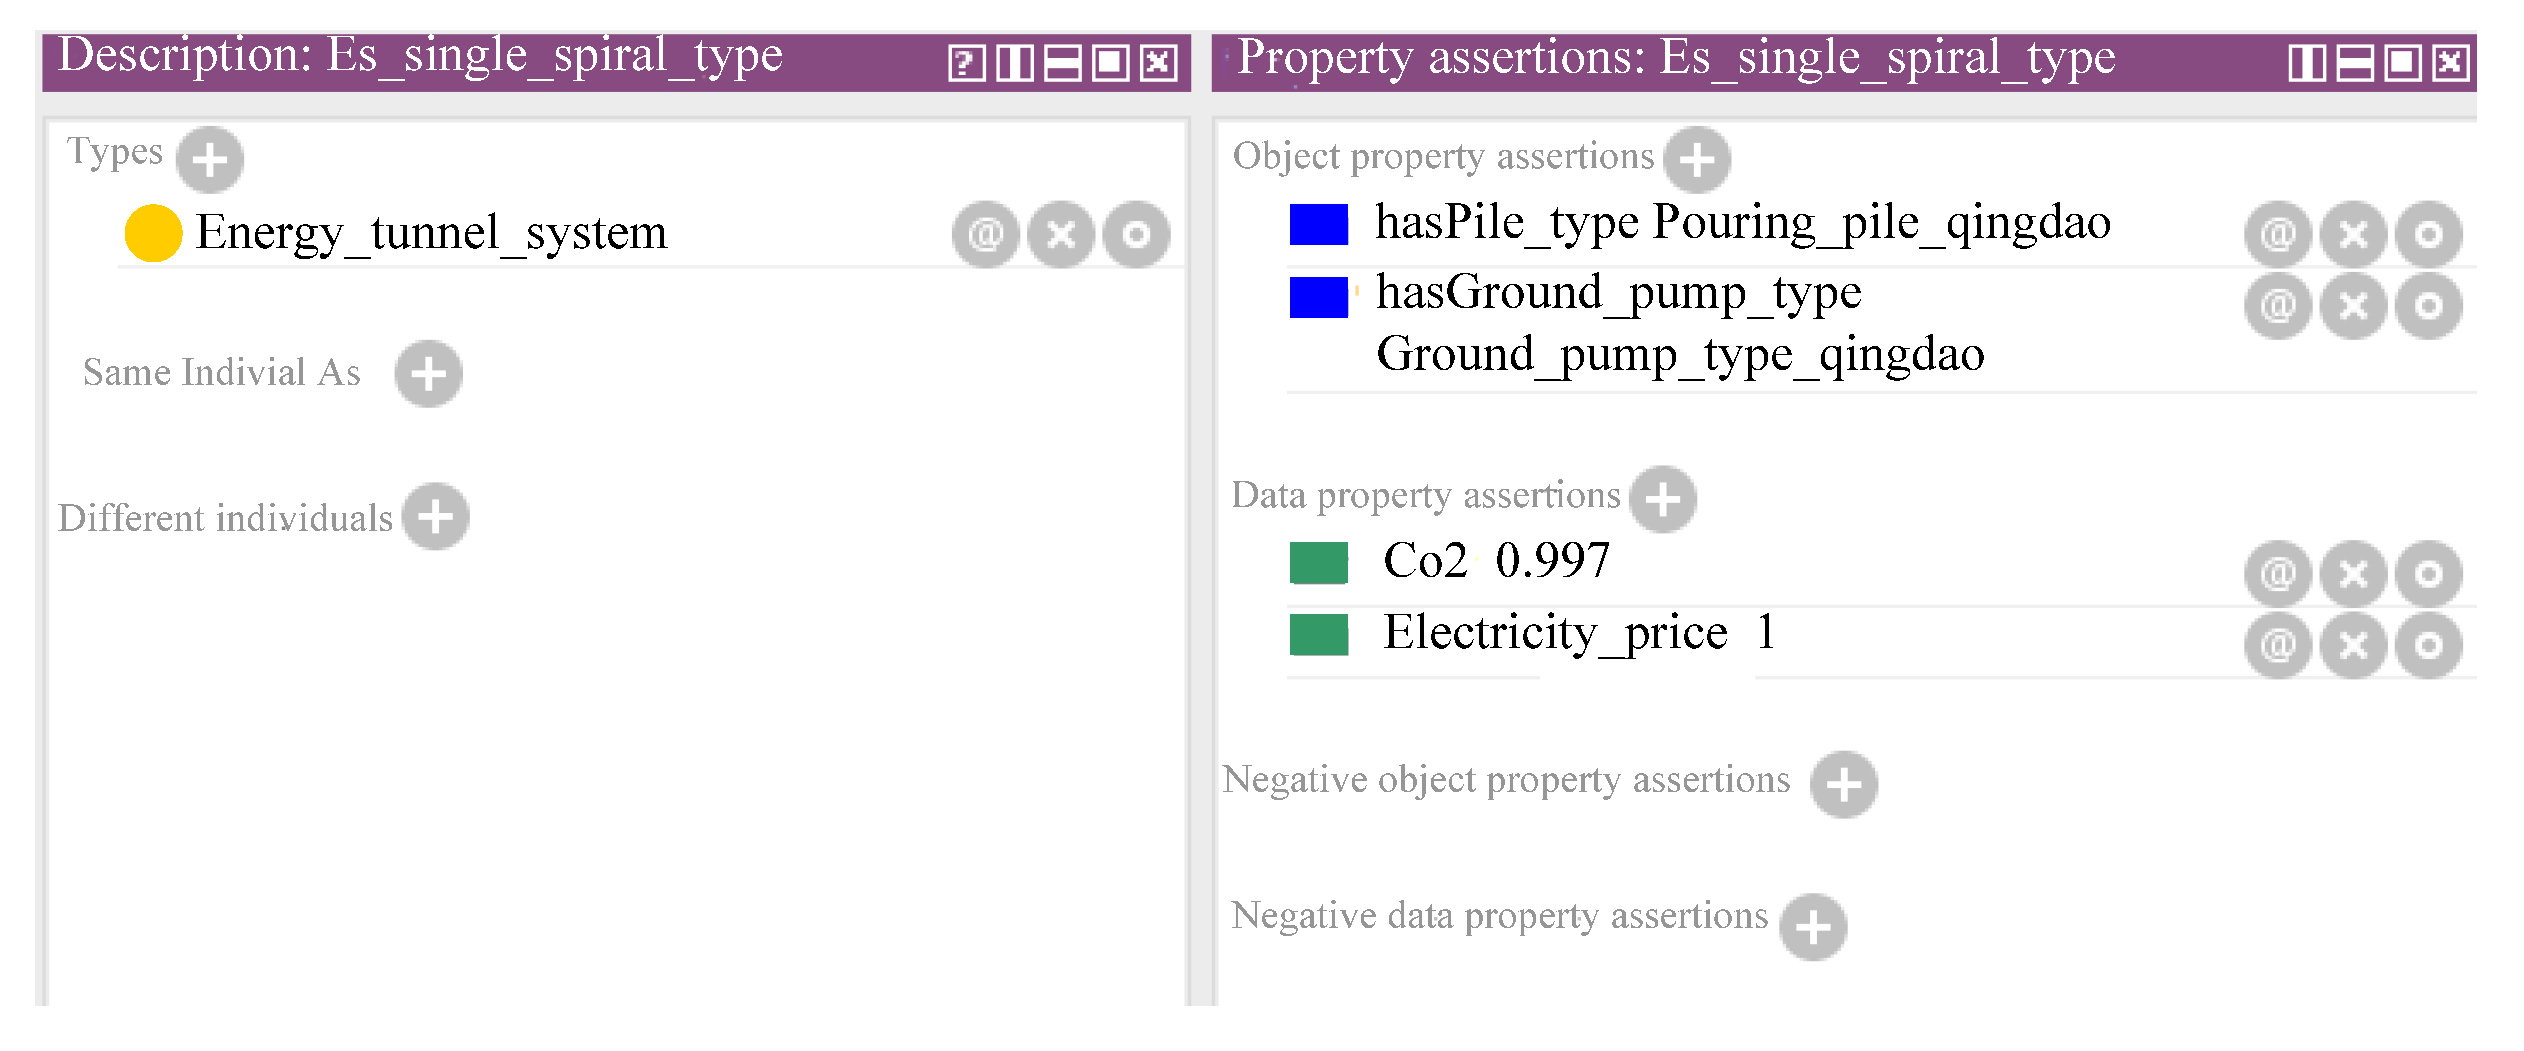Add a negative object property assertion
Image resolution: width=2524 pixels, height=1051 pixels.
[x=1843, y=785]
